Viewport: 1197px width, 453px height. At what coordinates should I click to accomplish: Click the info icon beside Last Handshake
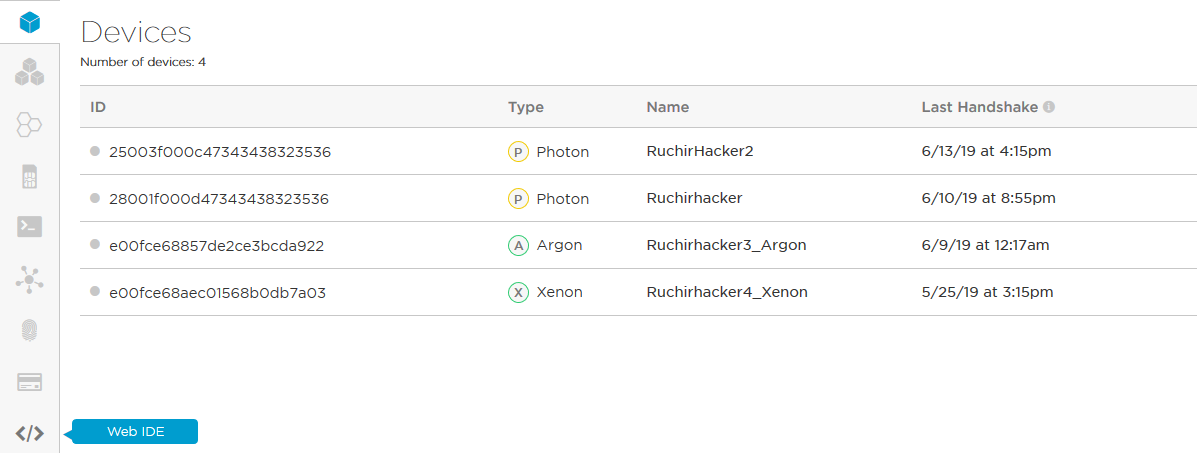[x=1049, y=107]
